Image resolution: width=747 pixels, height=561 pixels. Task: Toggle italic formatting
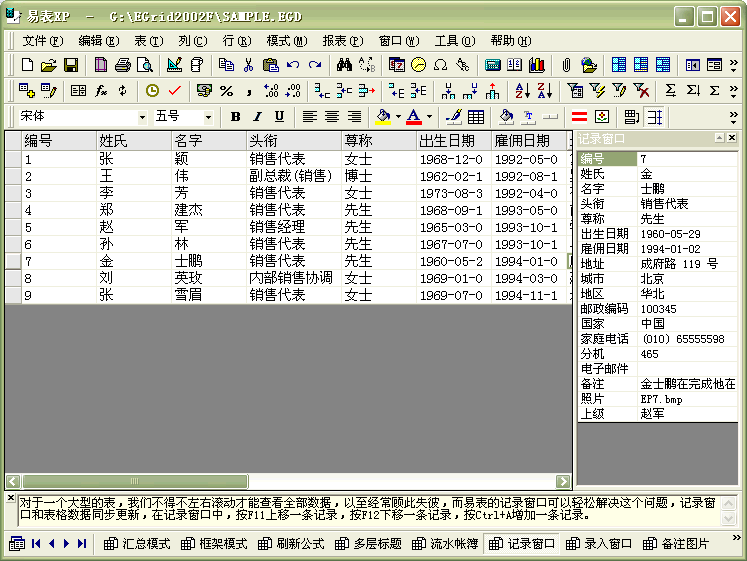click(257, 117)
